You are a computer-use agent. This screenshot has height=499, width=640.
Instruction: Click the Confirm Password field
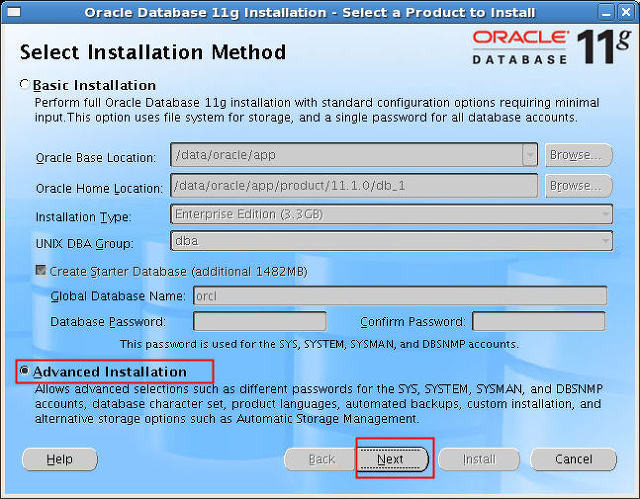pyautogui.click(x=539, y=322)
